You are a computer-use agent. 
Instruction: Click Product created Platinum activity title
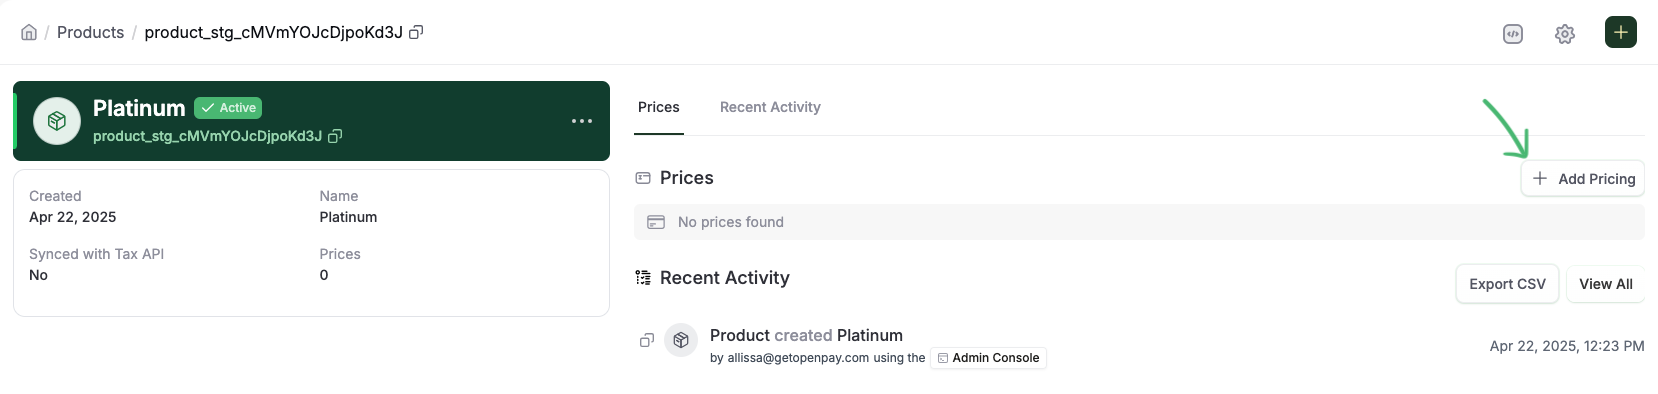[806, 335]
